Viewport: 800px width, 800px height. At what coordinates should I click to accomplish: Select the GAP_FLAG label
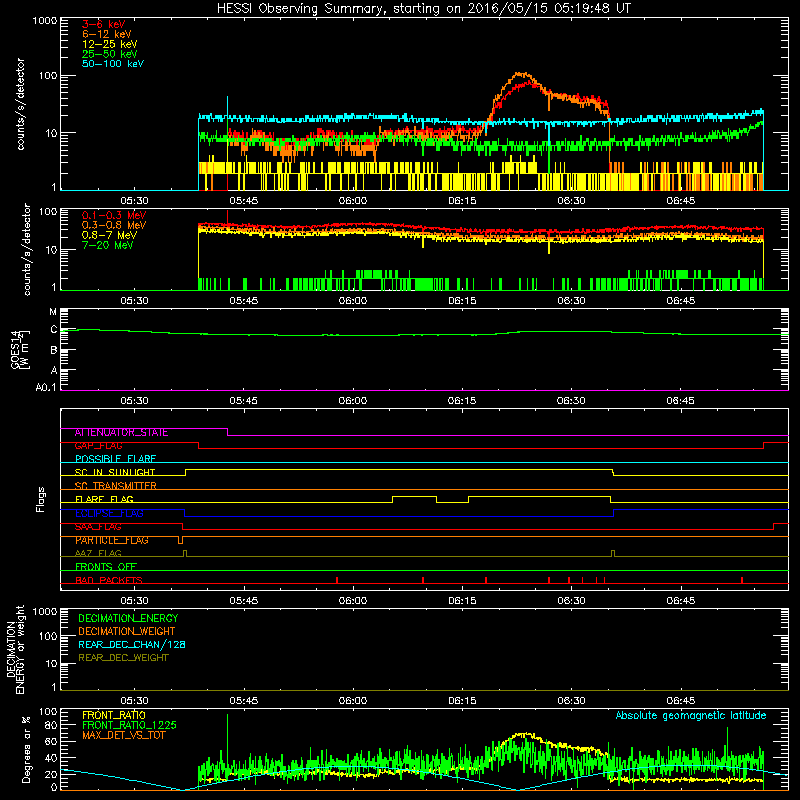coord(98,446)
